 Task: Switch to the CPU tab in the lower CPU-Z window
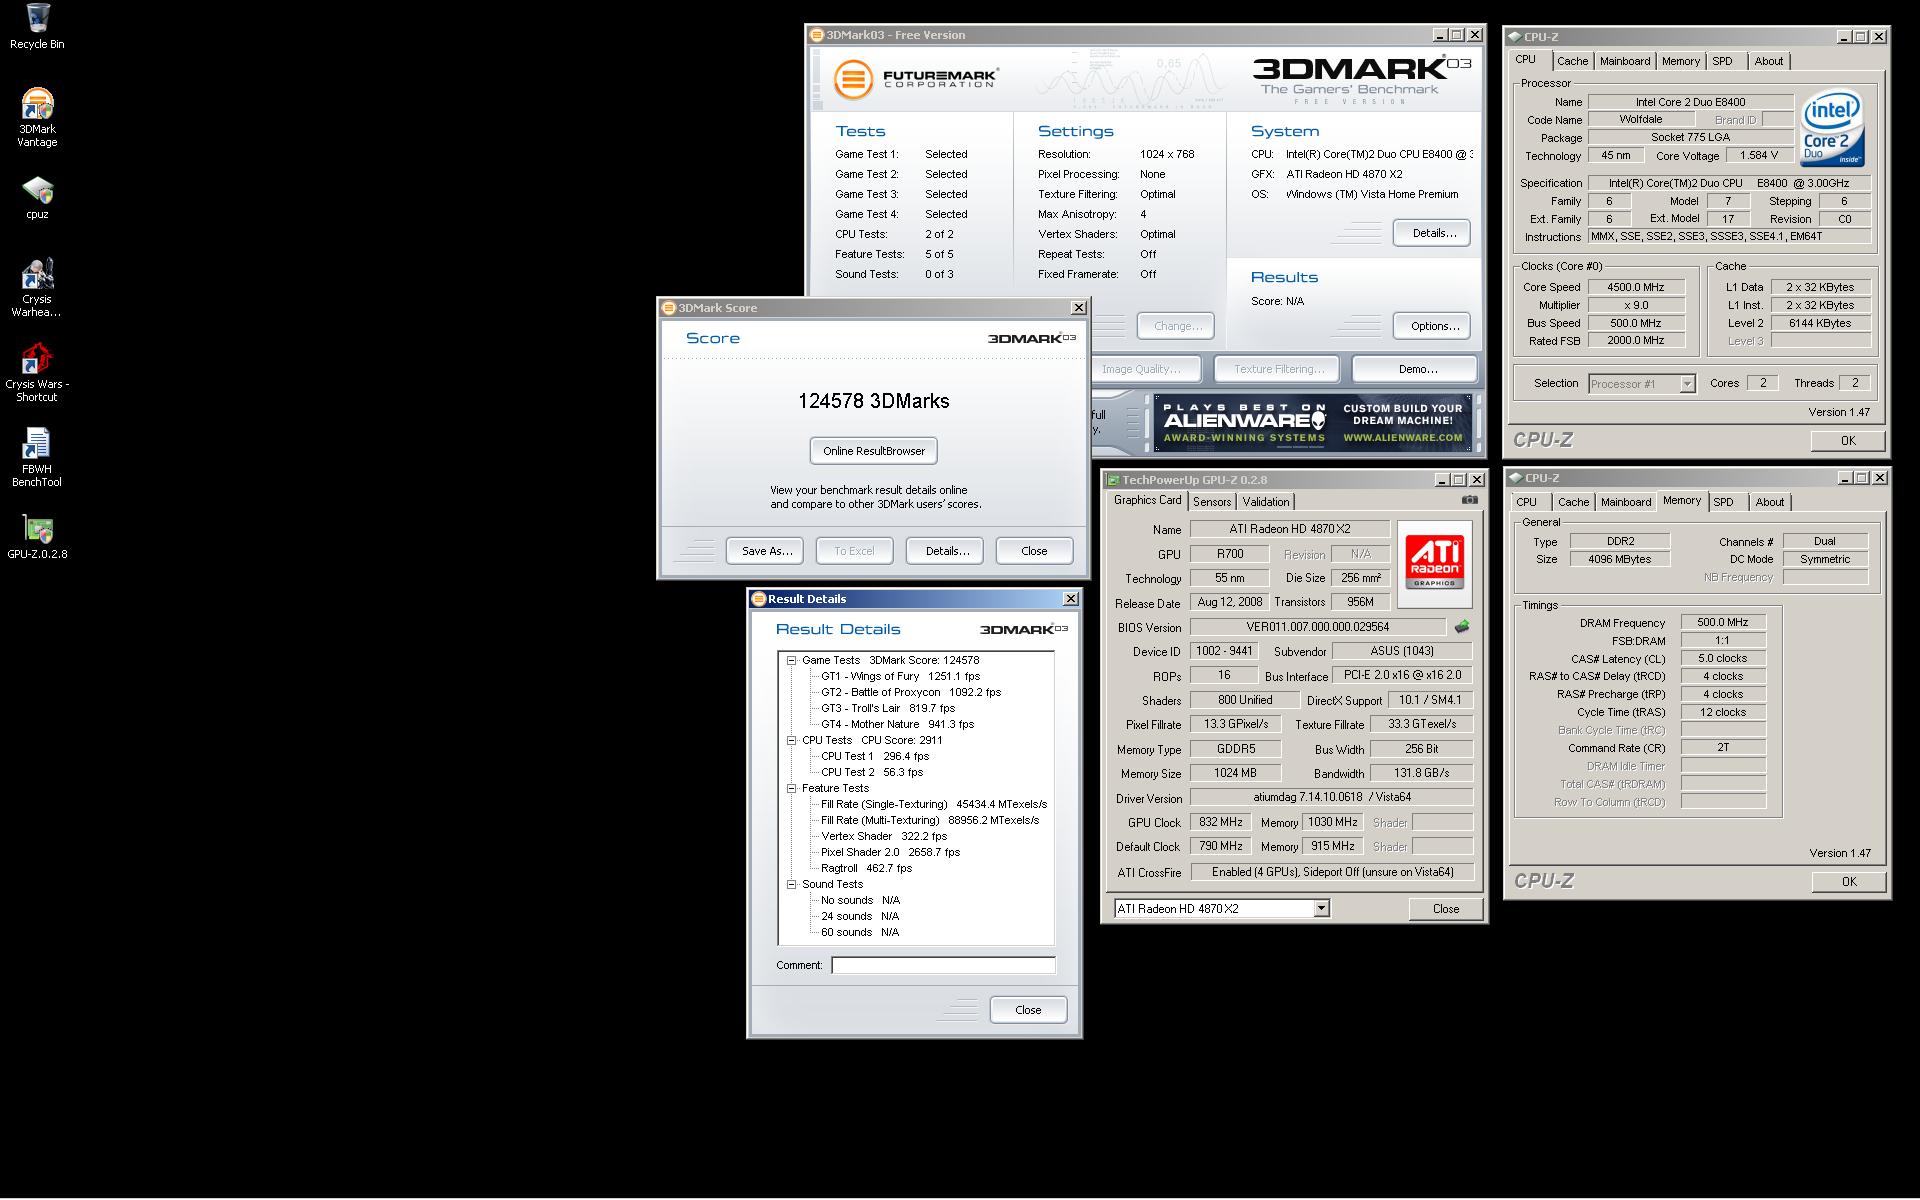[x=1526, y=502]
